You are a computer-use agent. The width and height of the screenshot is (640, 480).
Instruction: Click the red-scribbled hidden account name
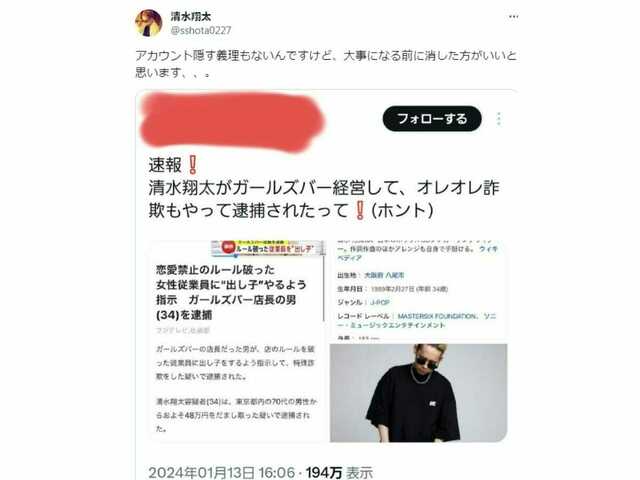231,120
